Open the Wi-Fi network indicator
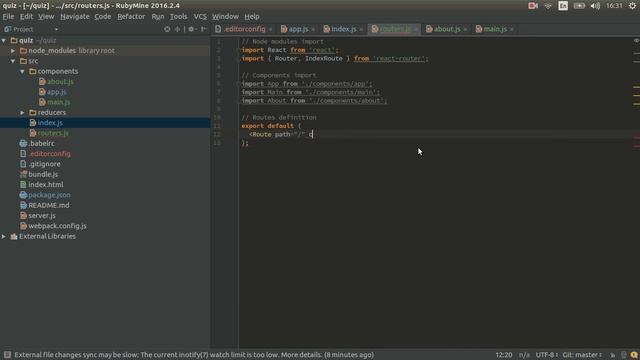This screenshot has width=640, height=360. pos(548,6)
